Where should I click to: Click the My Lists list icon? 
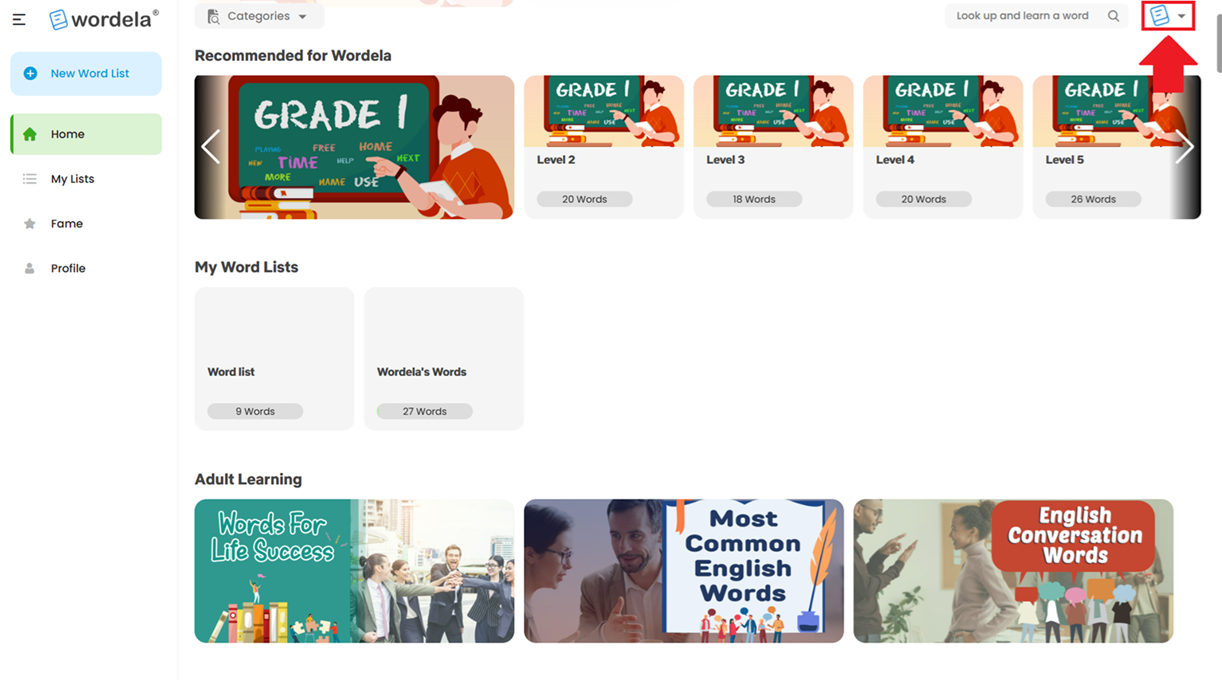(30, 179)
